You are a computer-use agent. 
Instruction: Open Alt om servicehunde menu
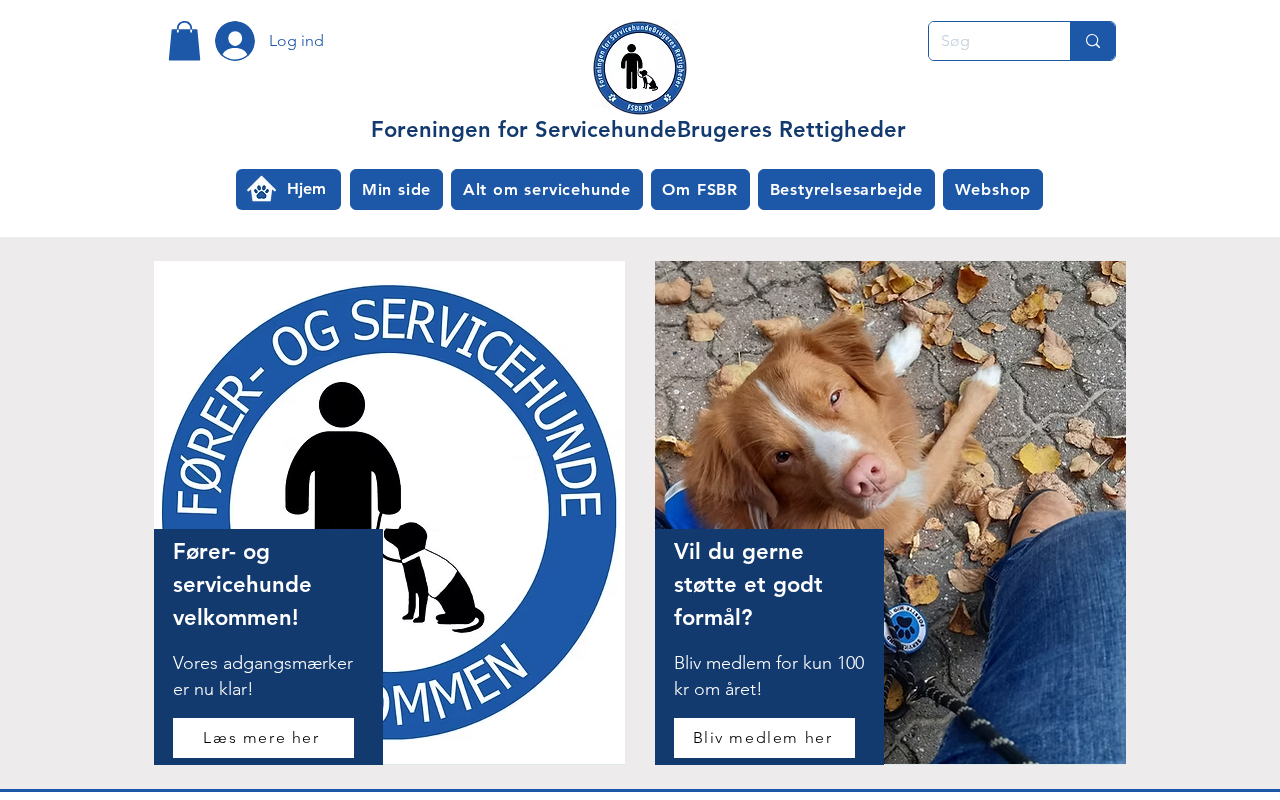(x=547, y=190)
